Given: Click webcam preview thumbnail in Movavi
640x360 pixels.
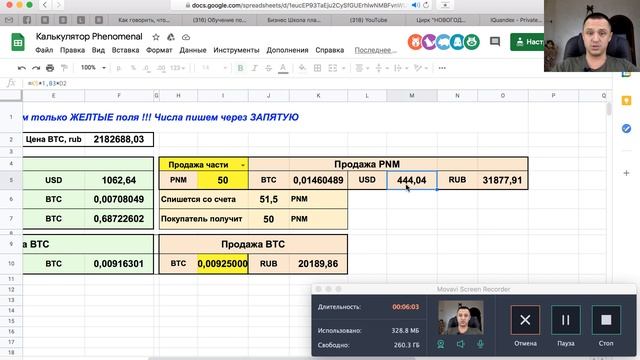Looking at the screenshot, I should click(461, 318).
